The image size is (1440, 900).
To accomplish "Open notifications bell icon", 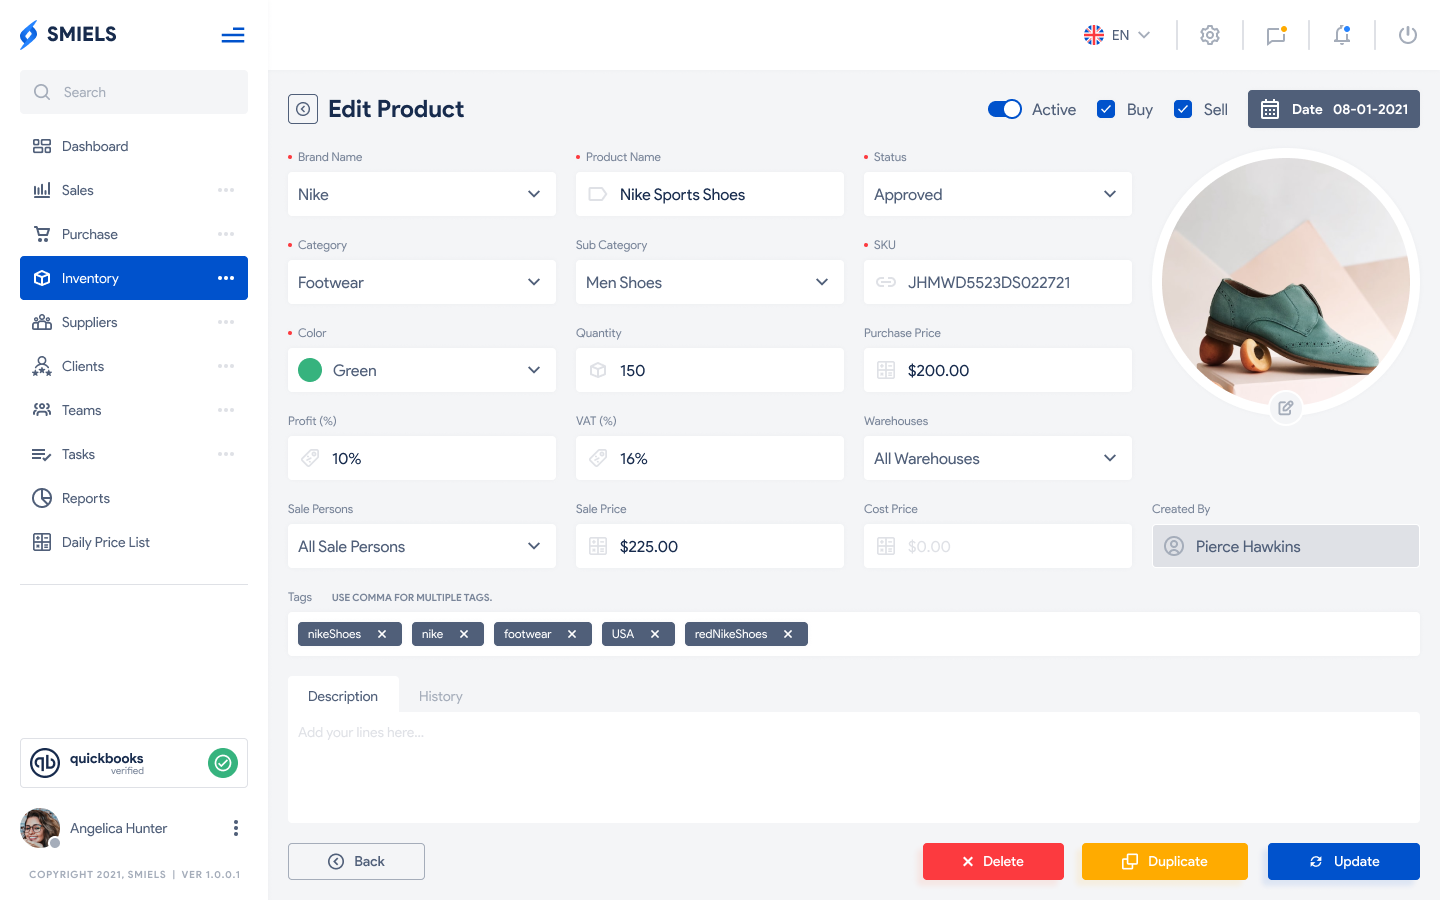I will pyautogui.click(x=1342, y=35).
